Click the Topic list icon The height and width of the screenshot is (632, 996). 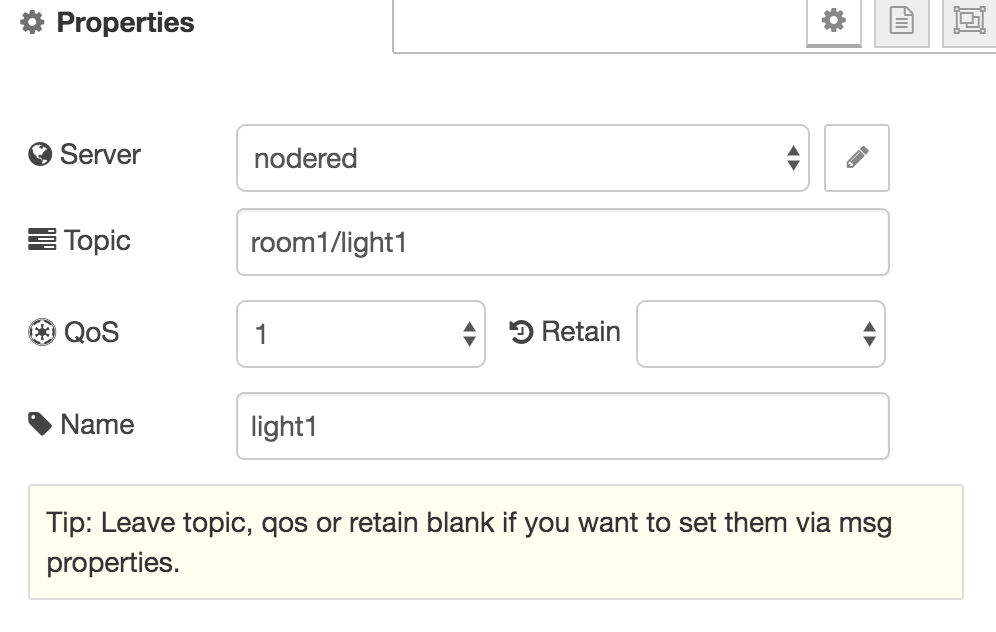[x=39, y=240]
